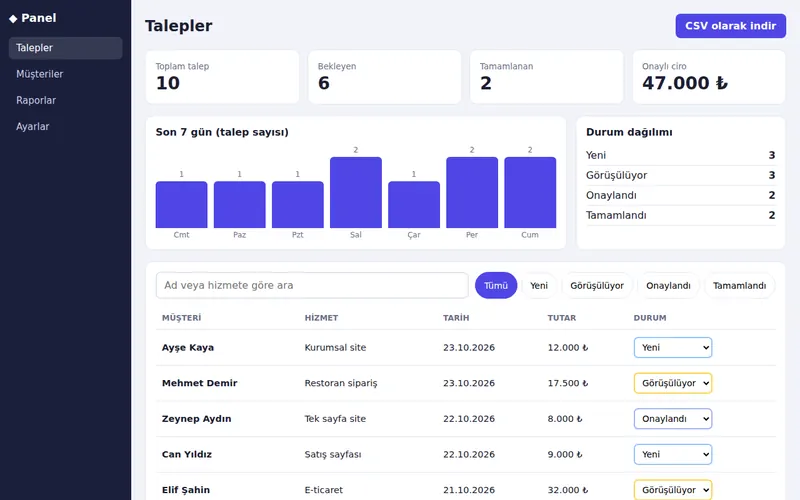This screenshot has width=800, height=500.
Task: Click the Tamamlandı row in Durum dağılımı
Action: 681,215
